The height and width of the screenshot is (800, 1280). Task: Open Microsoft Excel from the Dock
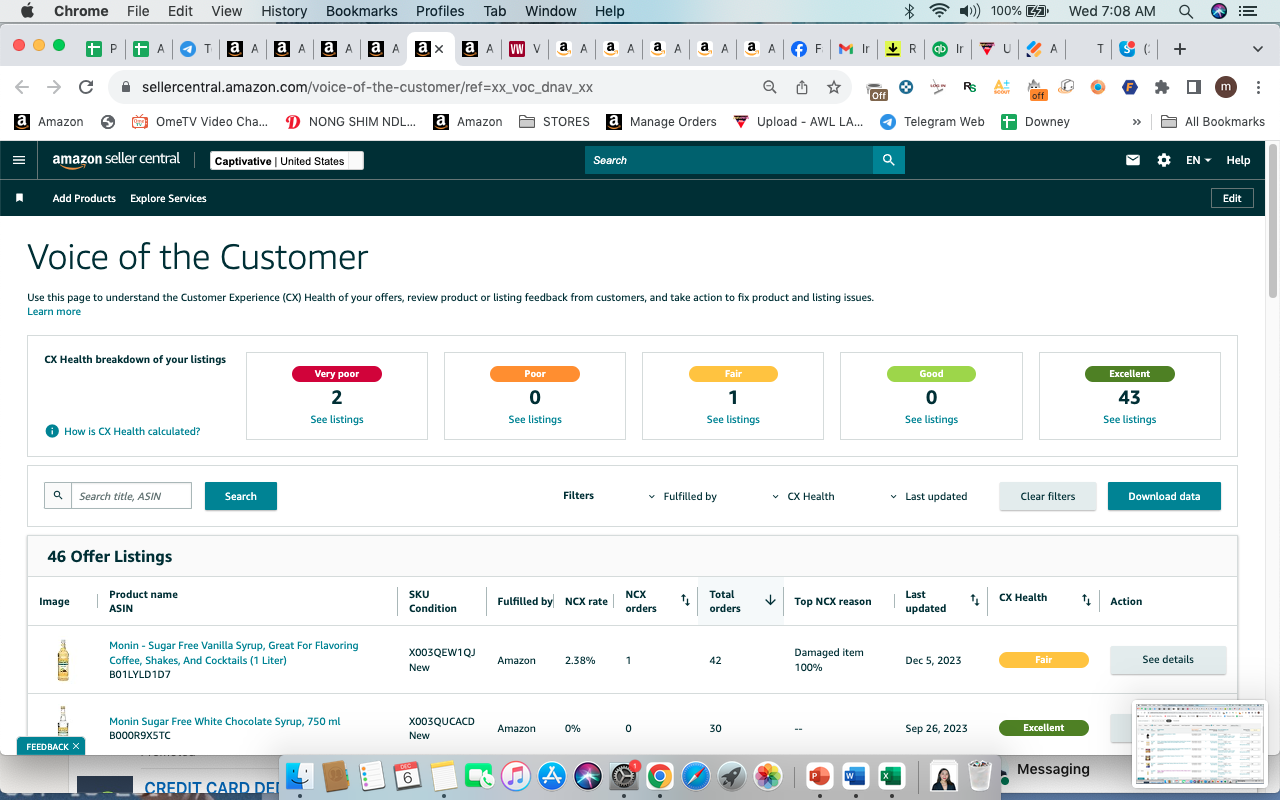[x=890, y=776]
